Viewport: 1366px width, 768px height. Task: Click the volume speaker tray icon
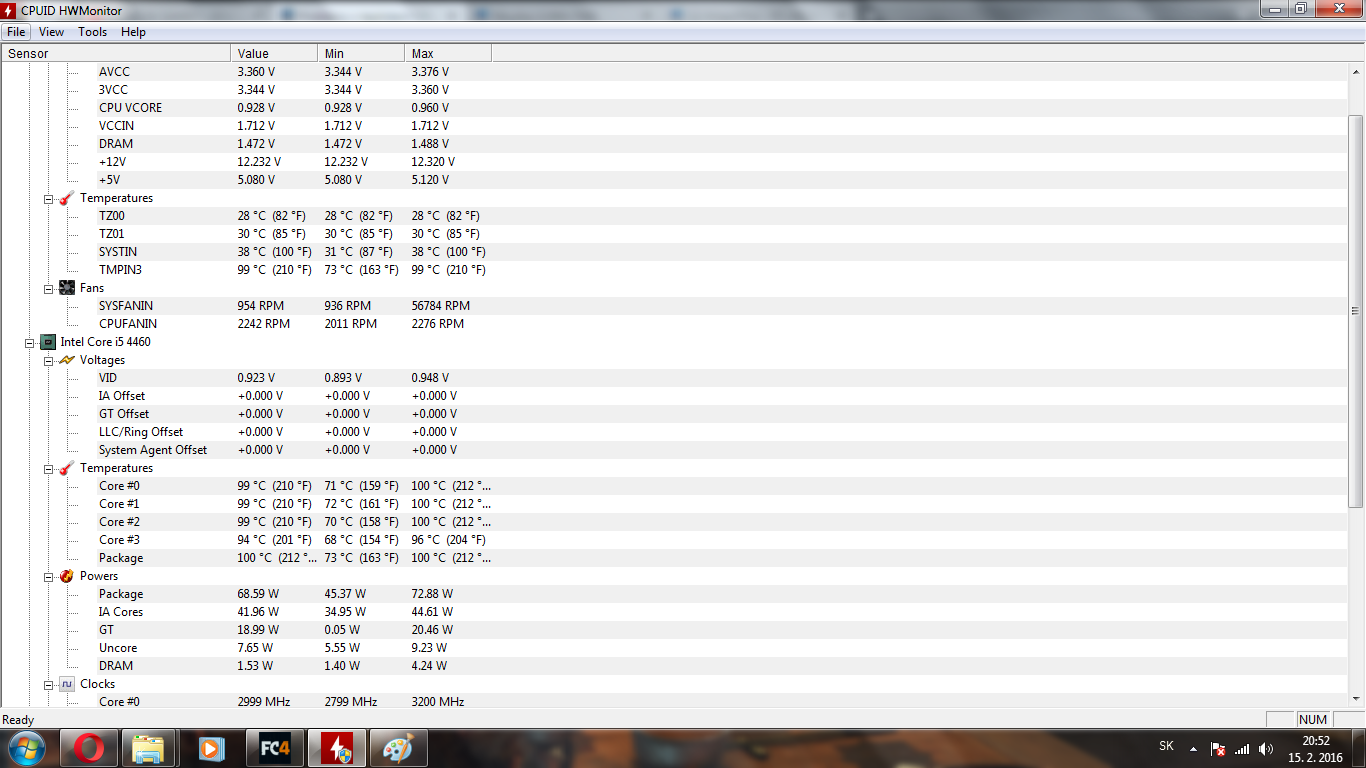(x=1266, y=748)
